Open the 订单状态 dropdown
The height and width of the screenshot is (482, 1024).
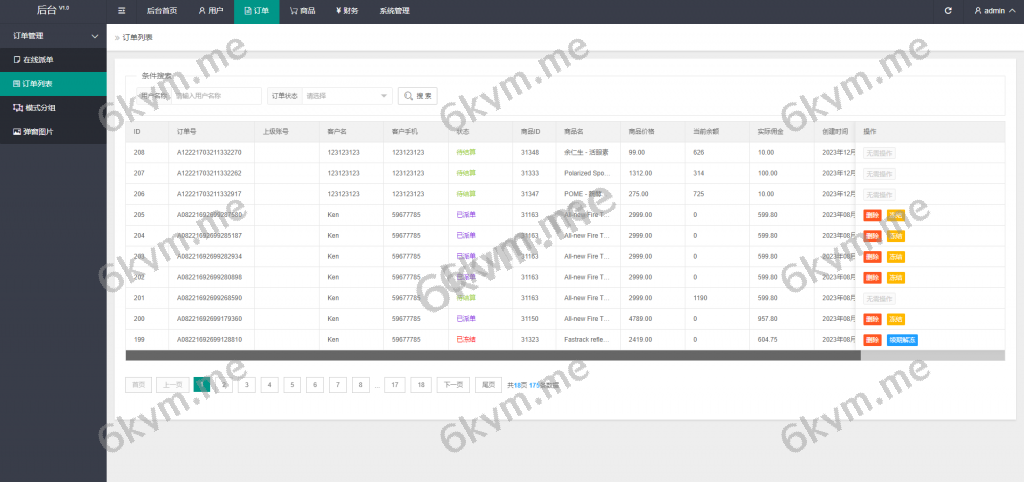[346, 96]
